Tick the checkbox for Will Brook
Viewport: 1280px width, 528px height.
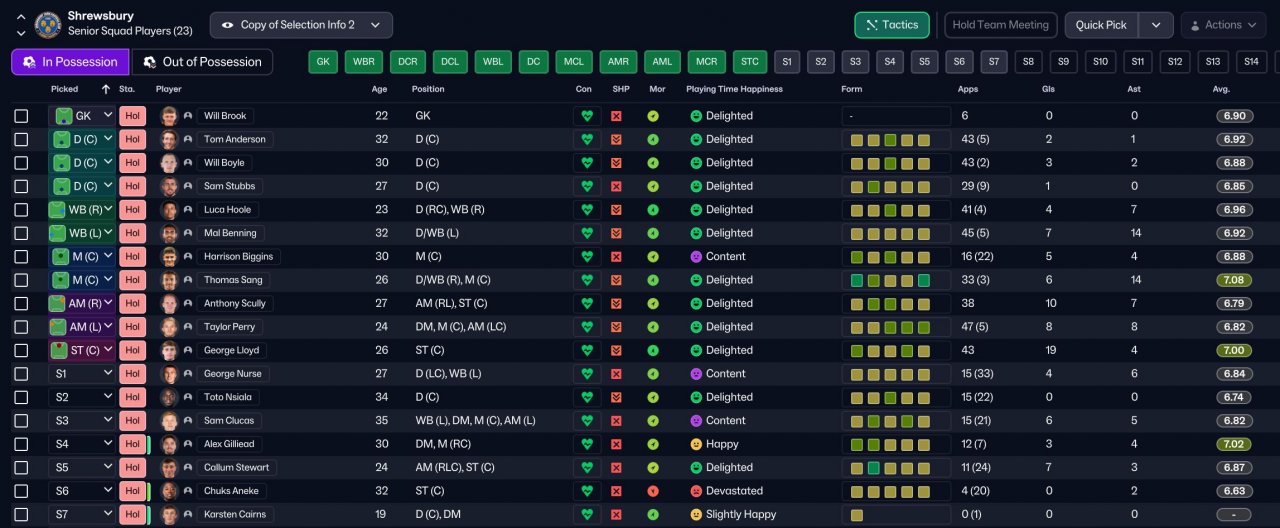coord(21,116)
